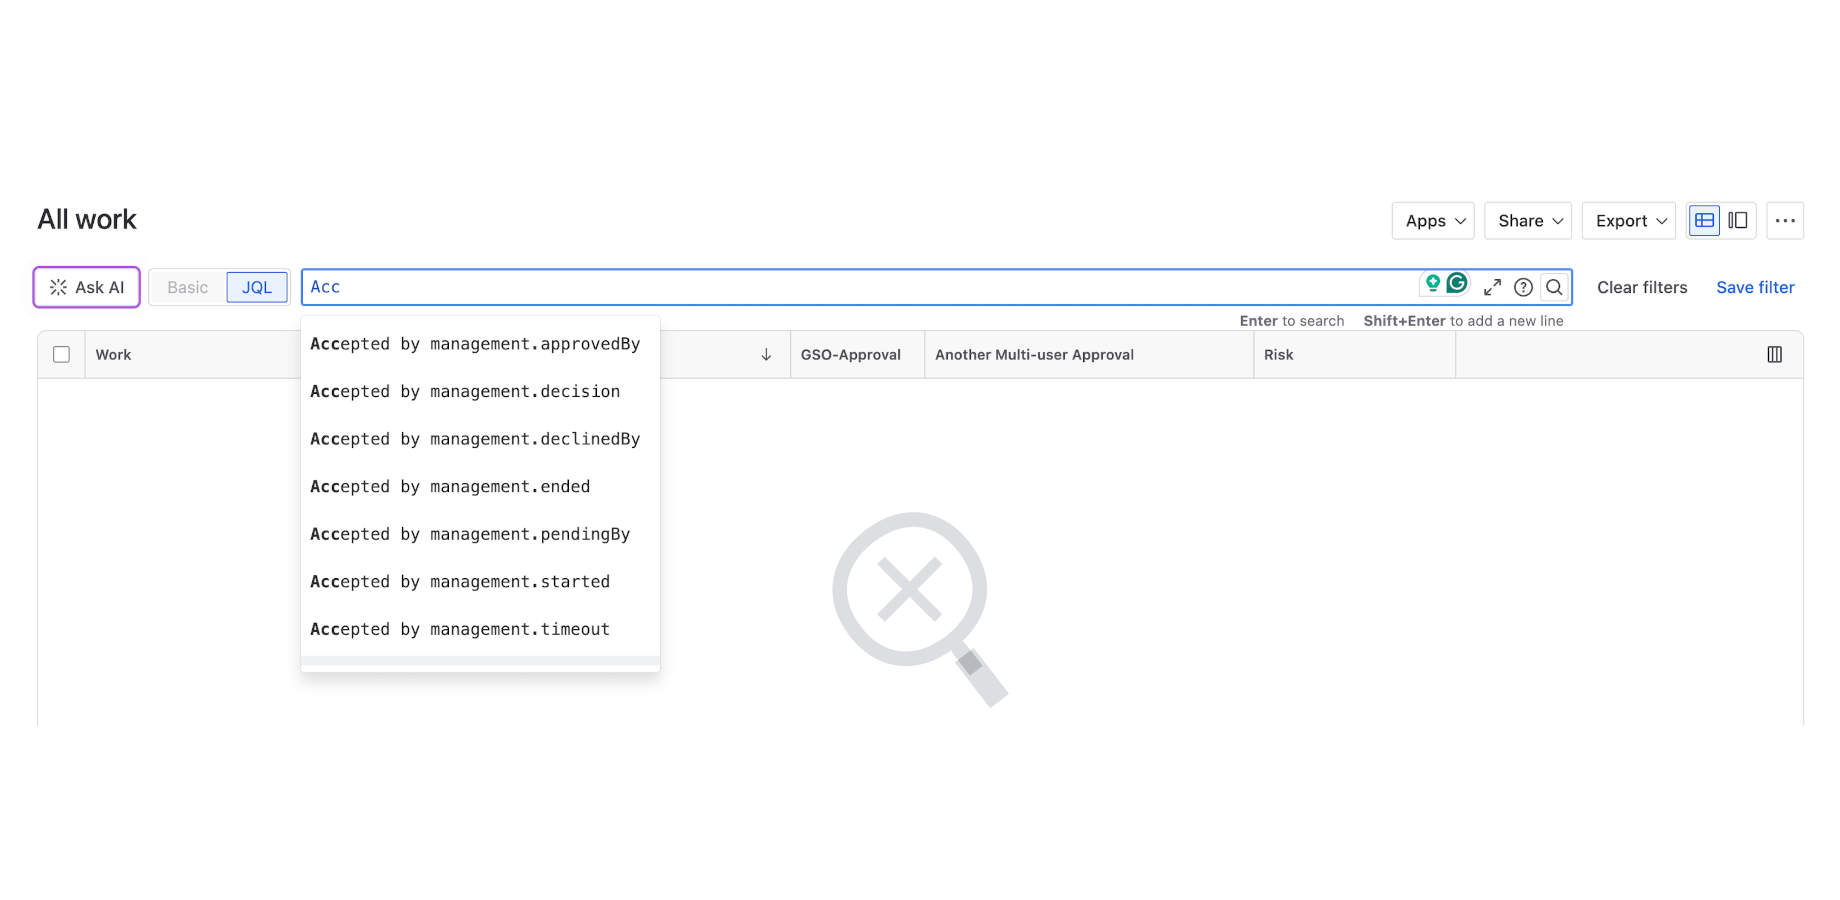Select the JQL query mode

tap(257, 288)
